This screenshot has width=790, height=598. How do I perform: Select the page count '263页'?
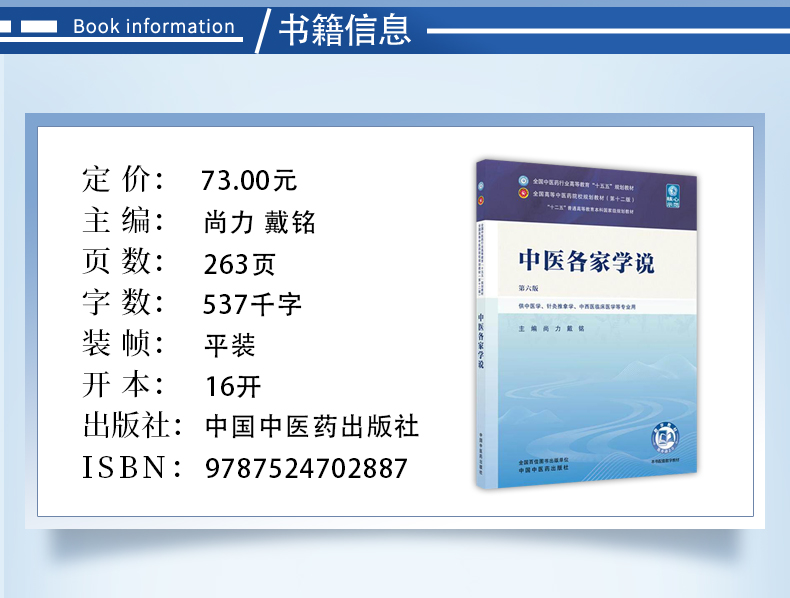(239, 264)
